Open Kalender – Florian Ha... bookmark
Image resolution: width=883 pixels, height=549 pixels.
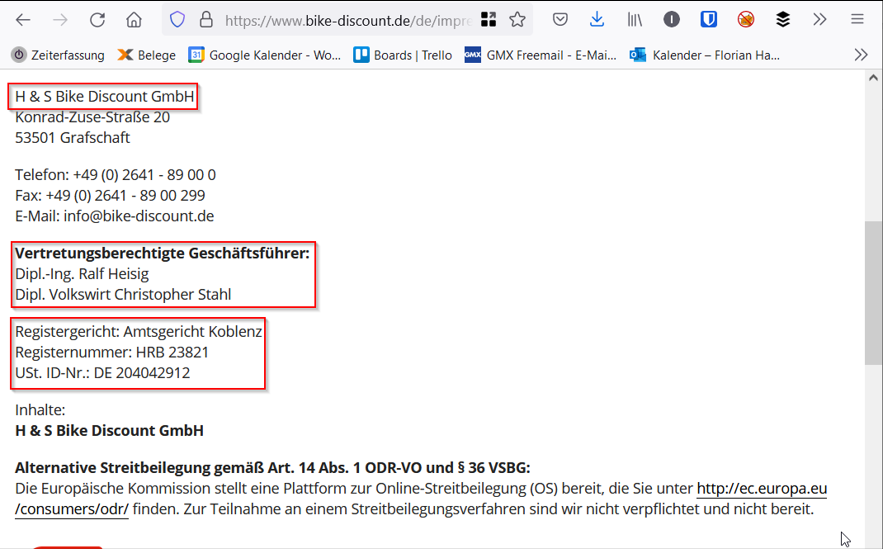pyautogui.click(x=704, y=55)
